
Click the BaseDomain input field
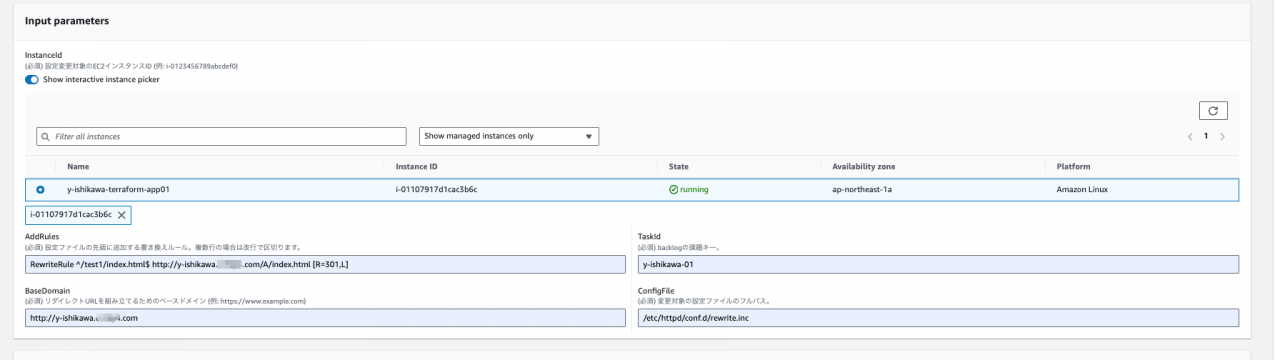coord(325,317)
